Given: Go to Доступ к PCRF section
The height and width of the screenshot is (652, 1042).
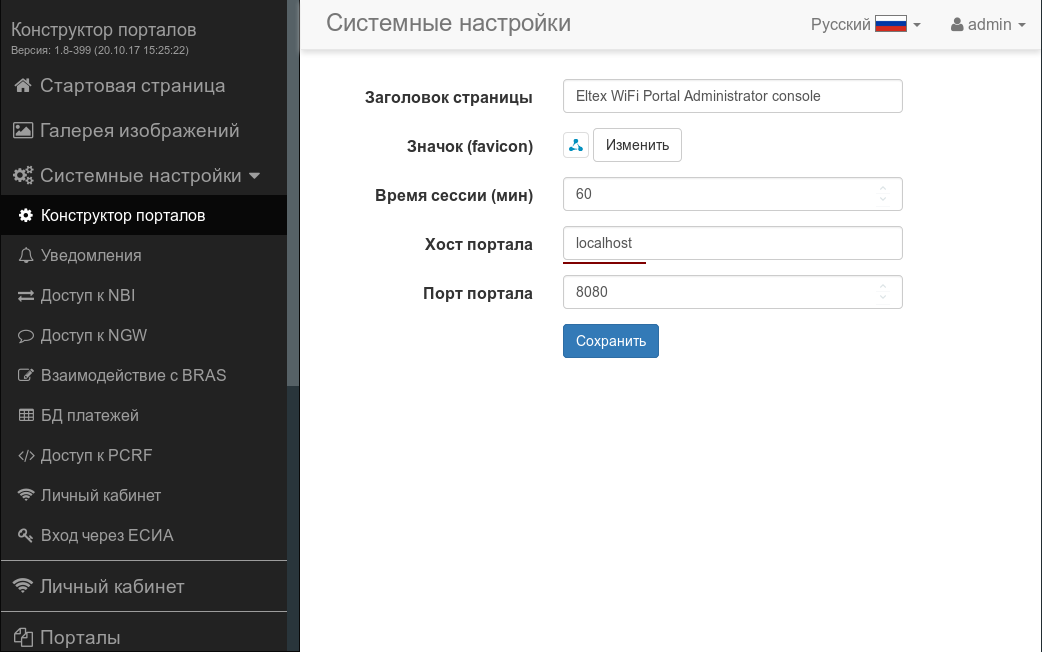Looking at the screenshot, I should coord(96,456).
